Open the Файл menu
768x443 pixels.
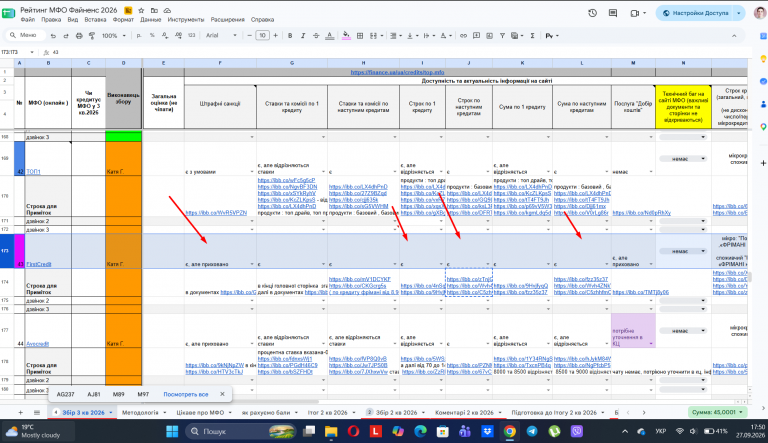(27, 20)
